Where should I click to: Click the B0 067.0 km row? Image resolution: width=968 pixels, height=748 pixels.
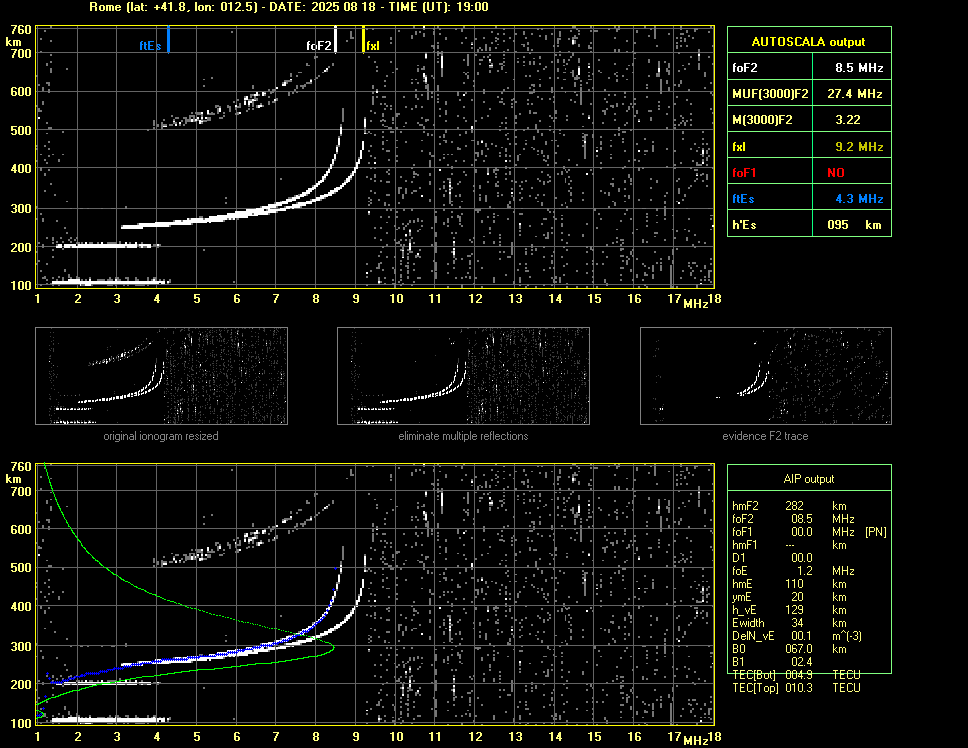789,649
